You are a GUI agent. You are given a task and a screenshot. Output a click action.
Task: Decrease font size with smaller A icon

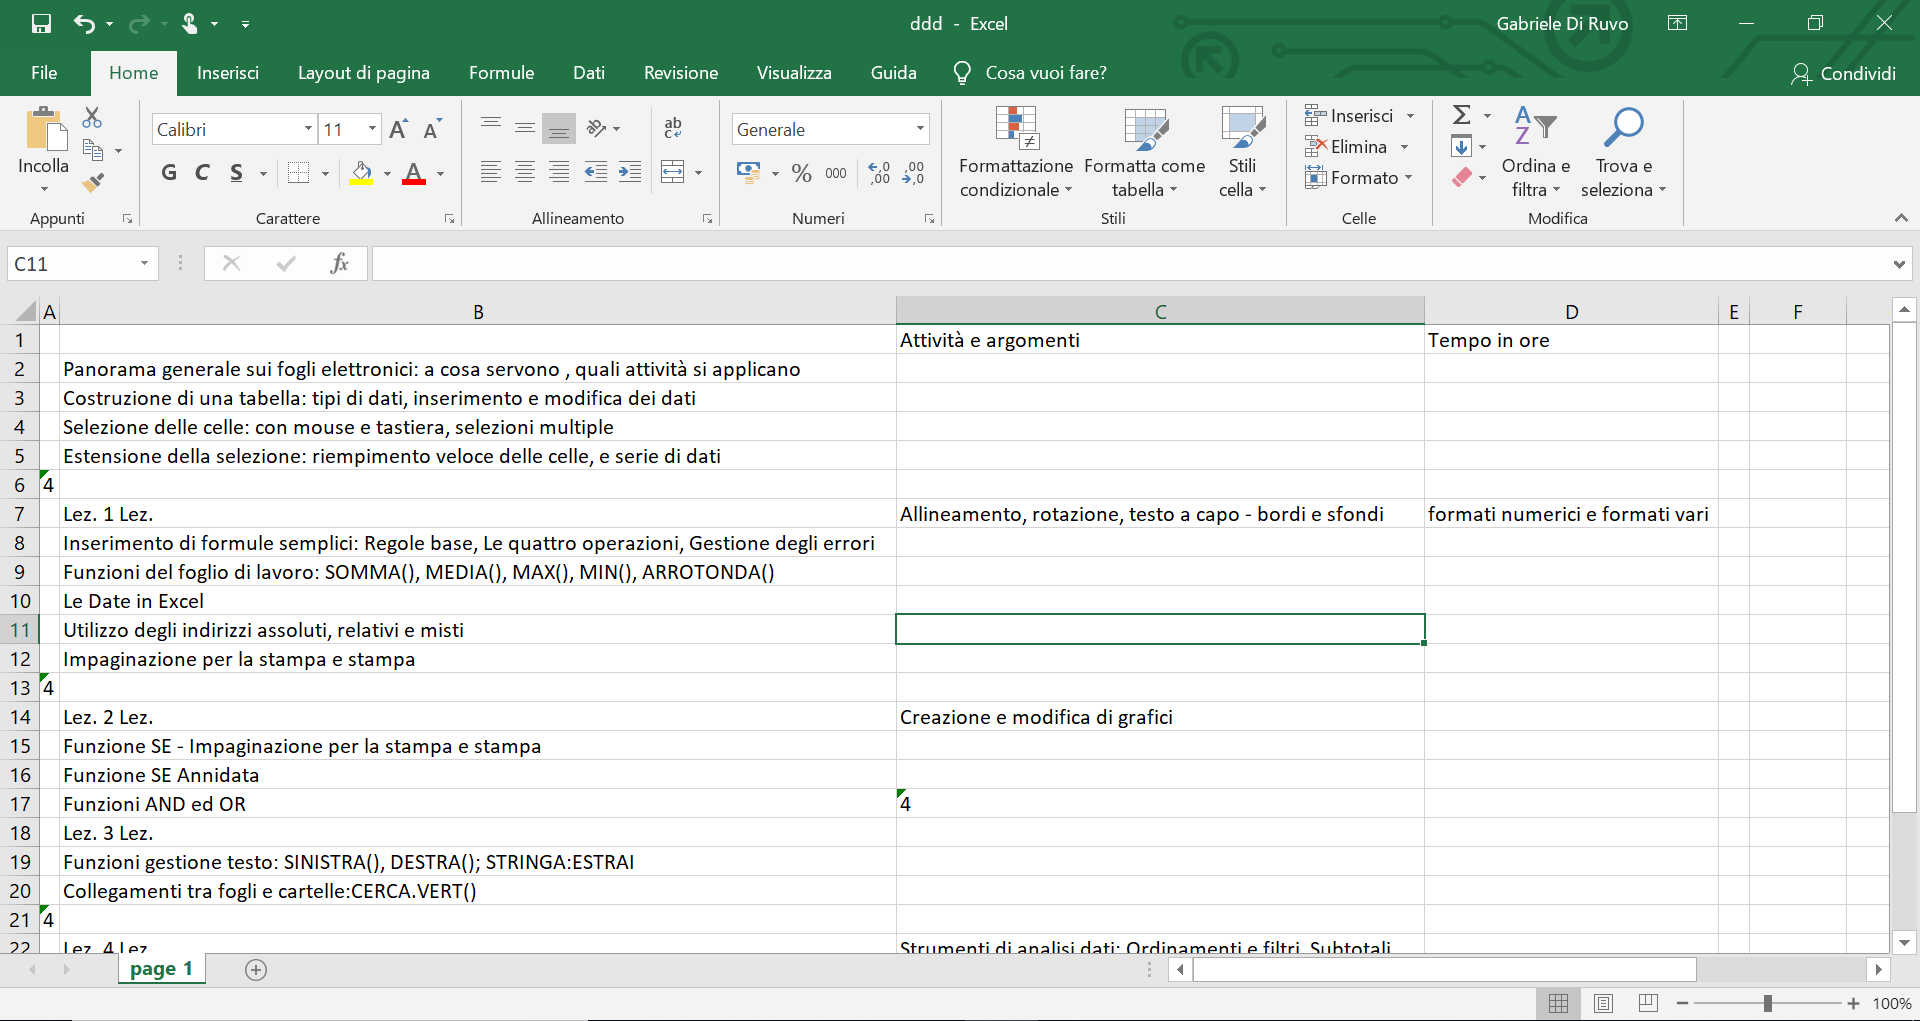pyautogui.click(x=432, y=129)
